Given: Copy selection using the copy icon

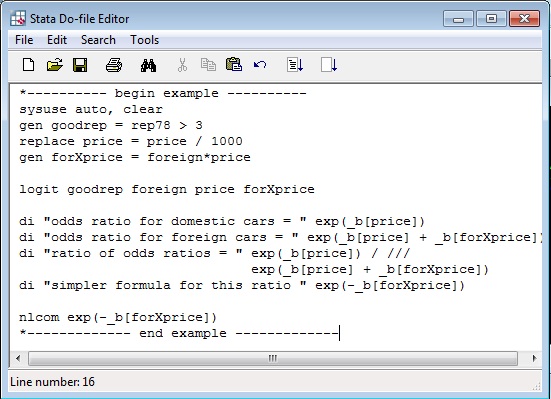Looking at the screenshot, I should pyautogui.click(x=208, y=65).
